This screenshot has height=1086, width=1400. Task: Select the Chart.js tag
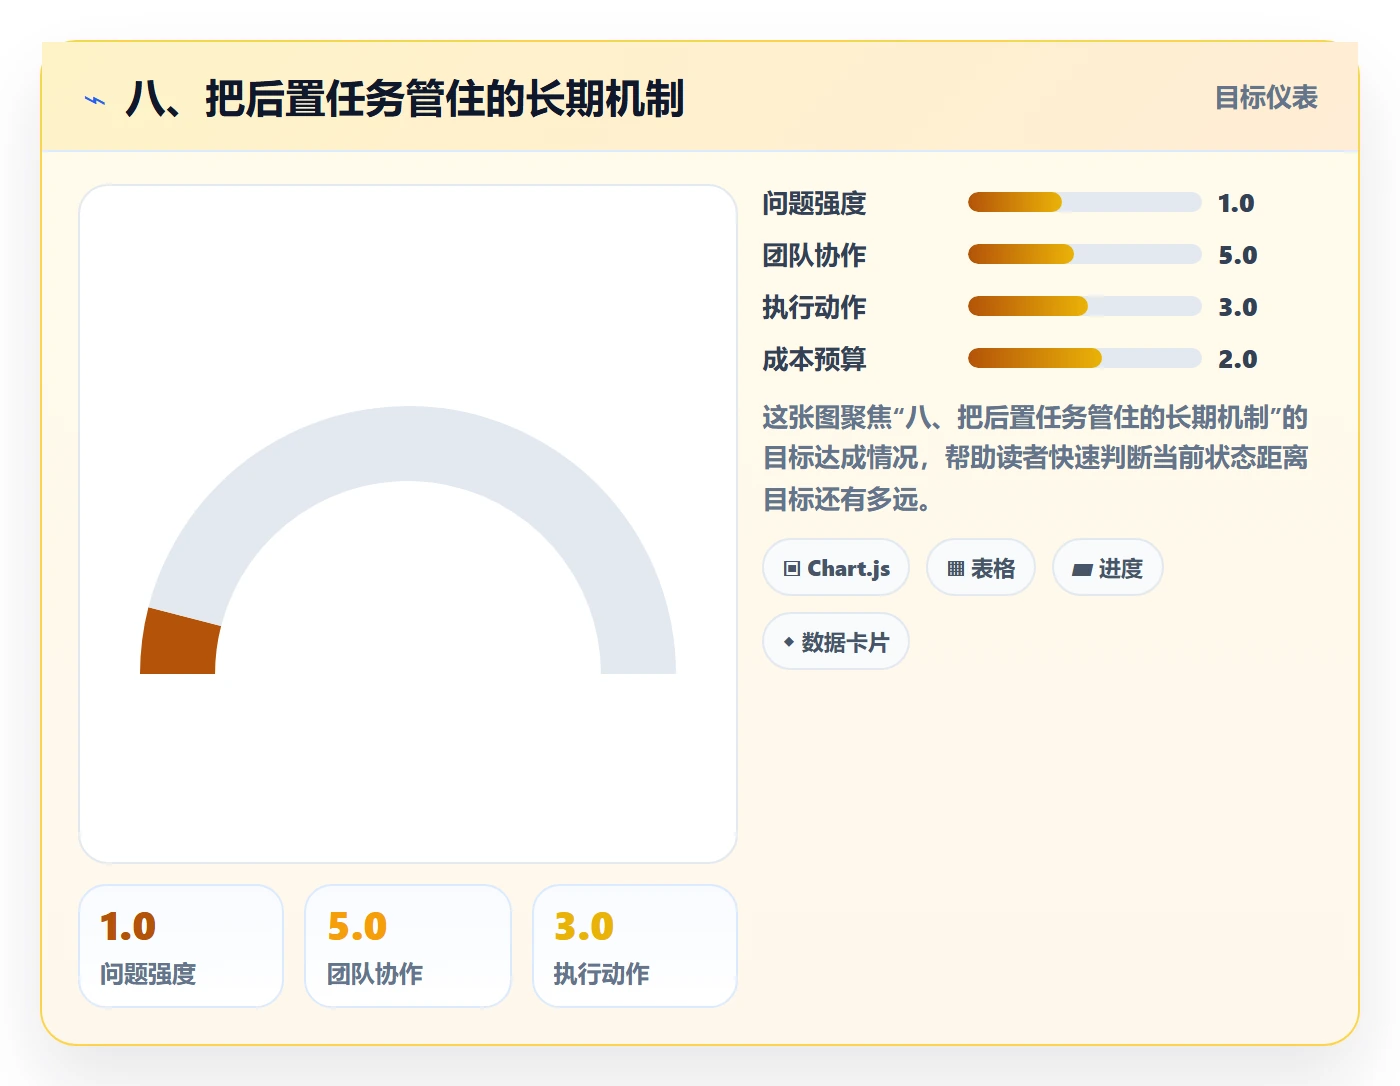pos(836,568)
